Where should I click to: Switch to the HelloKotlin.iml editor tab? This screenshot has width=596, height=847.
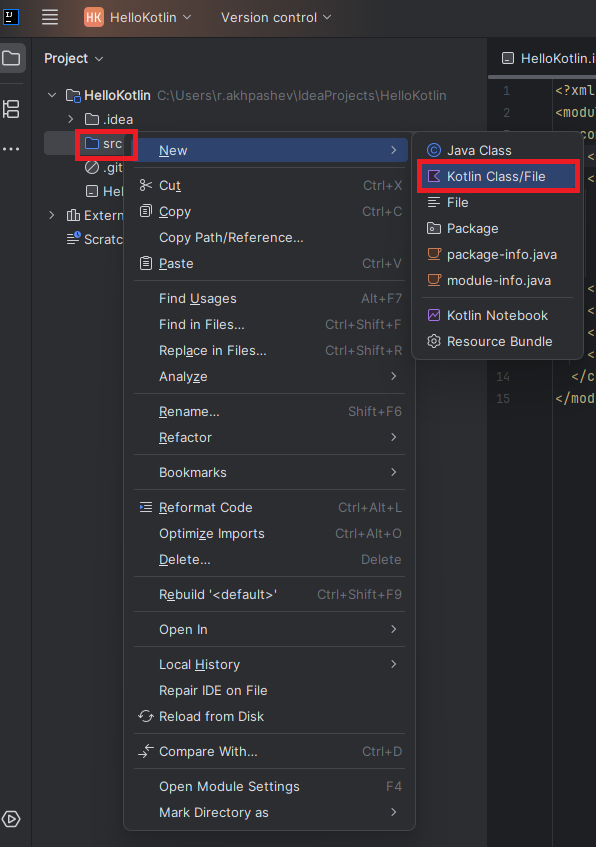[x=548, y=58]
